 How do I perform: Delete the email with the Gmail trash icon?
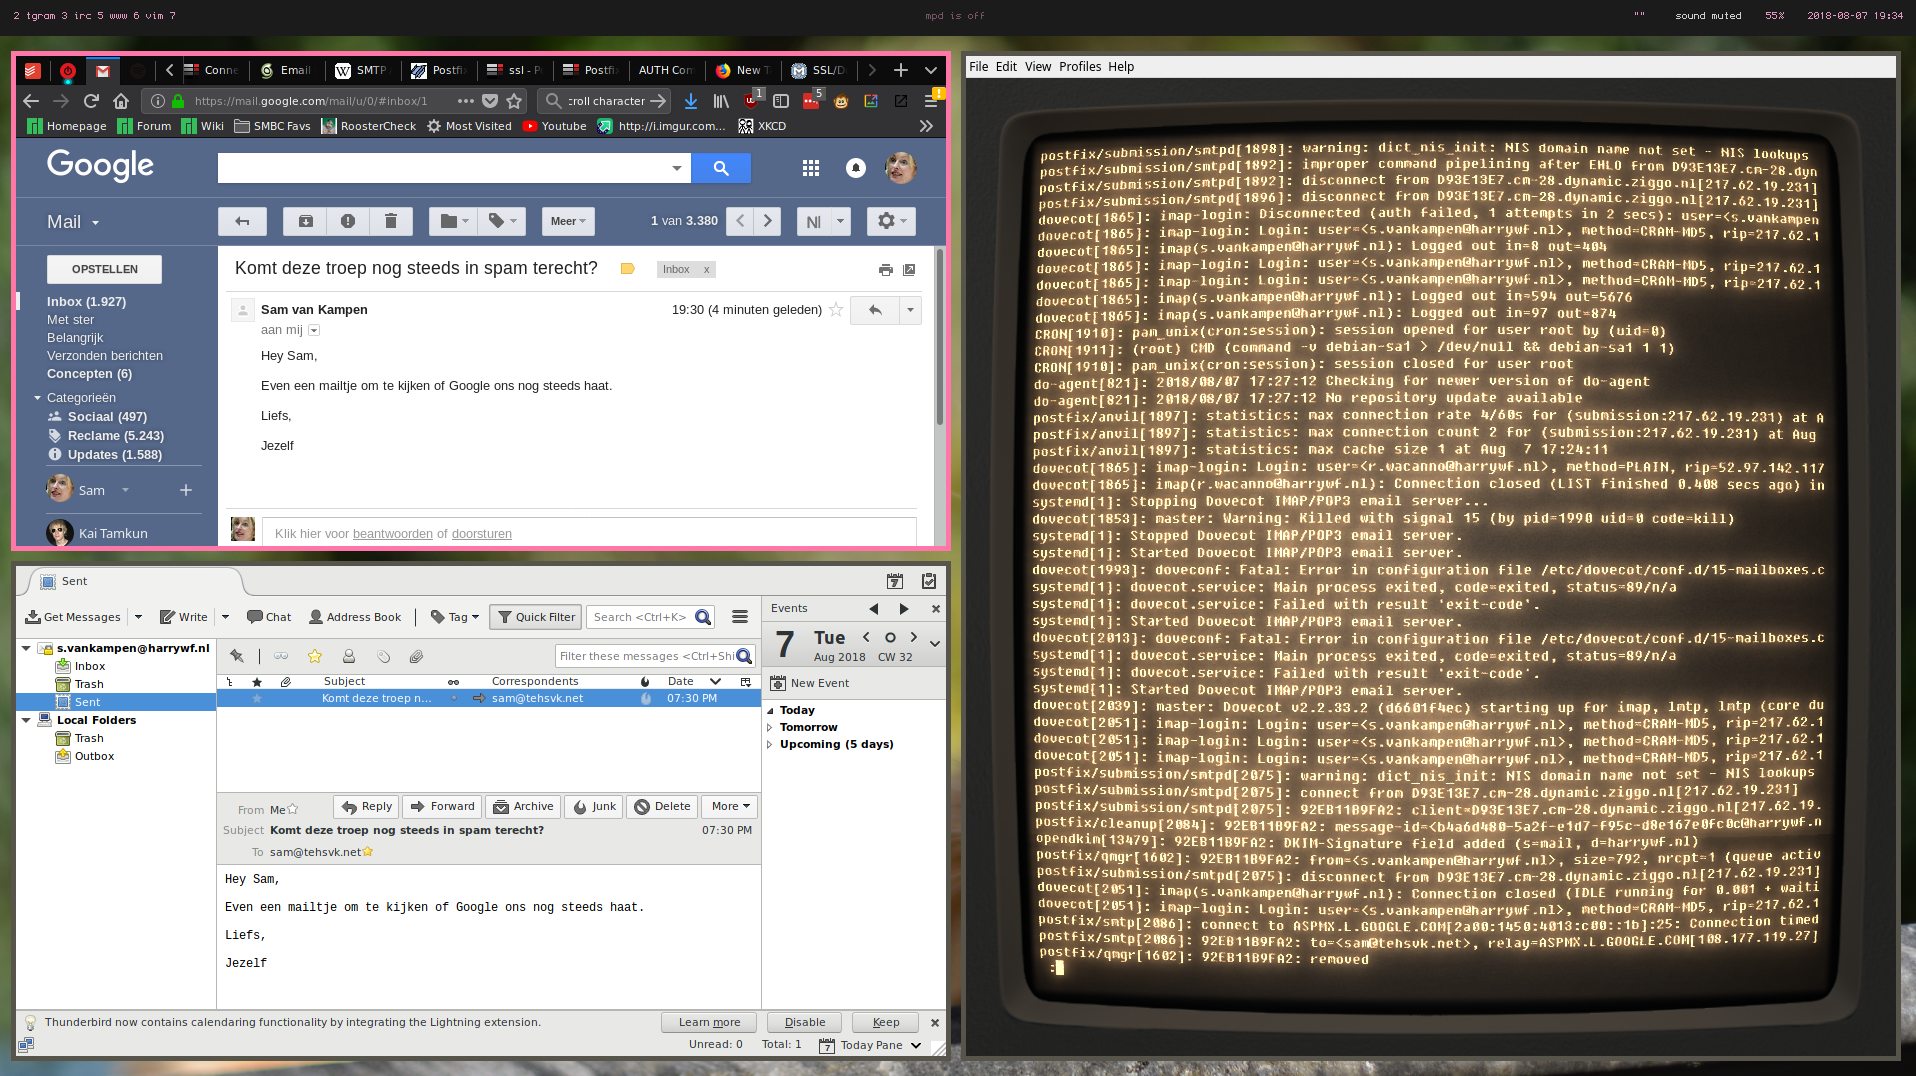click(391, 221)
